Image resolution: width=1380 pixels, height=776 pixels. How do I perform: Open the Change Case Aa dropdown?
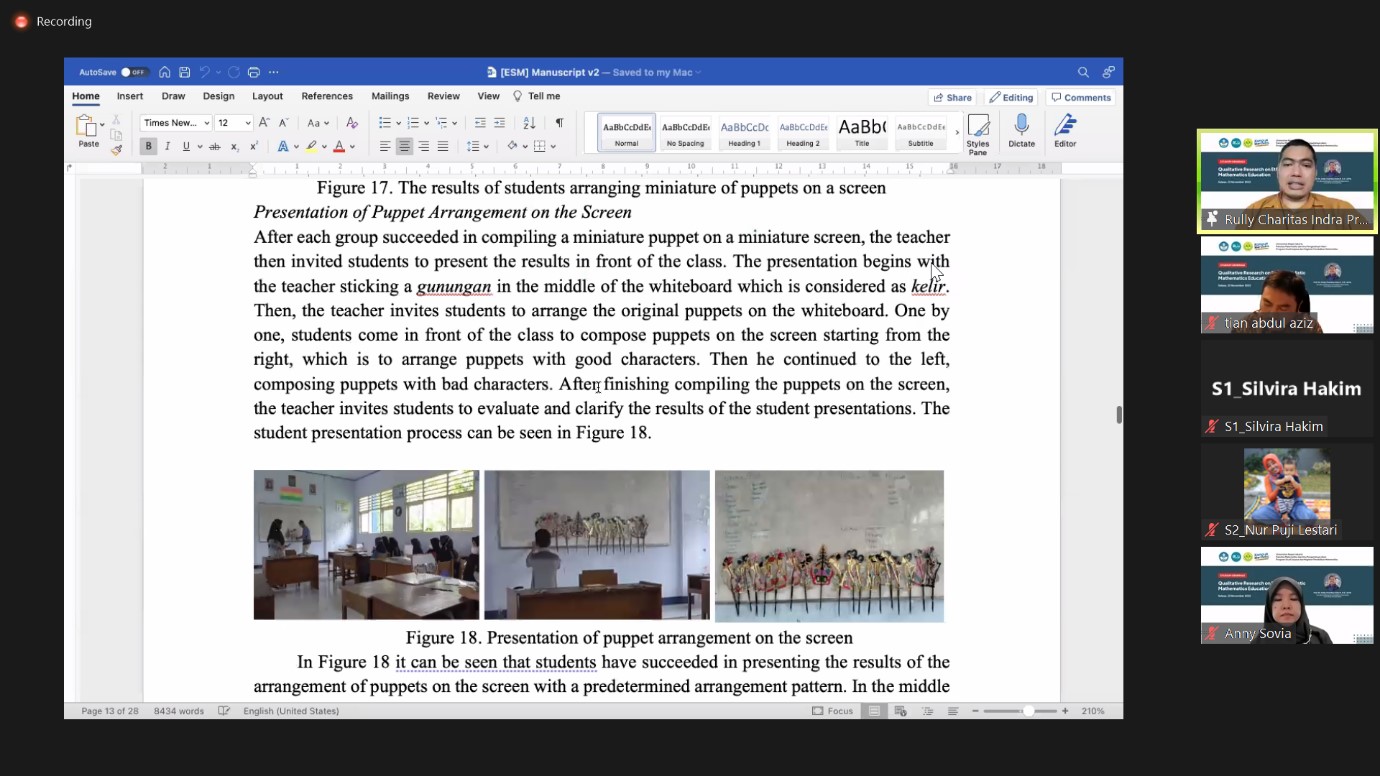[318, 123]
